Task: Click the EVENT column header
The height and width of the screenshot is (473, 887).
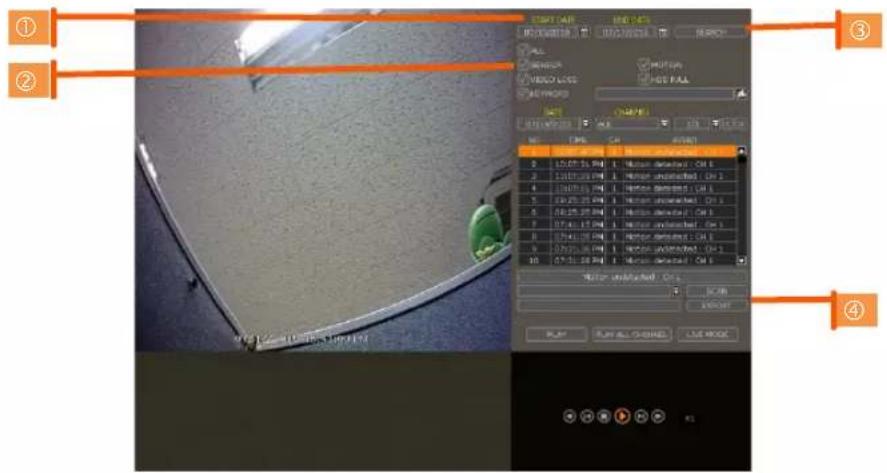Action: click(x=684, y=140)
